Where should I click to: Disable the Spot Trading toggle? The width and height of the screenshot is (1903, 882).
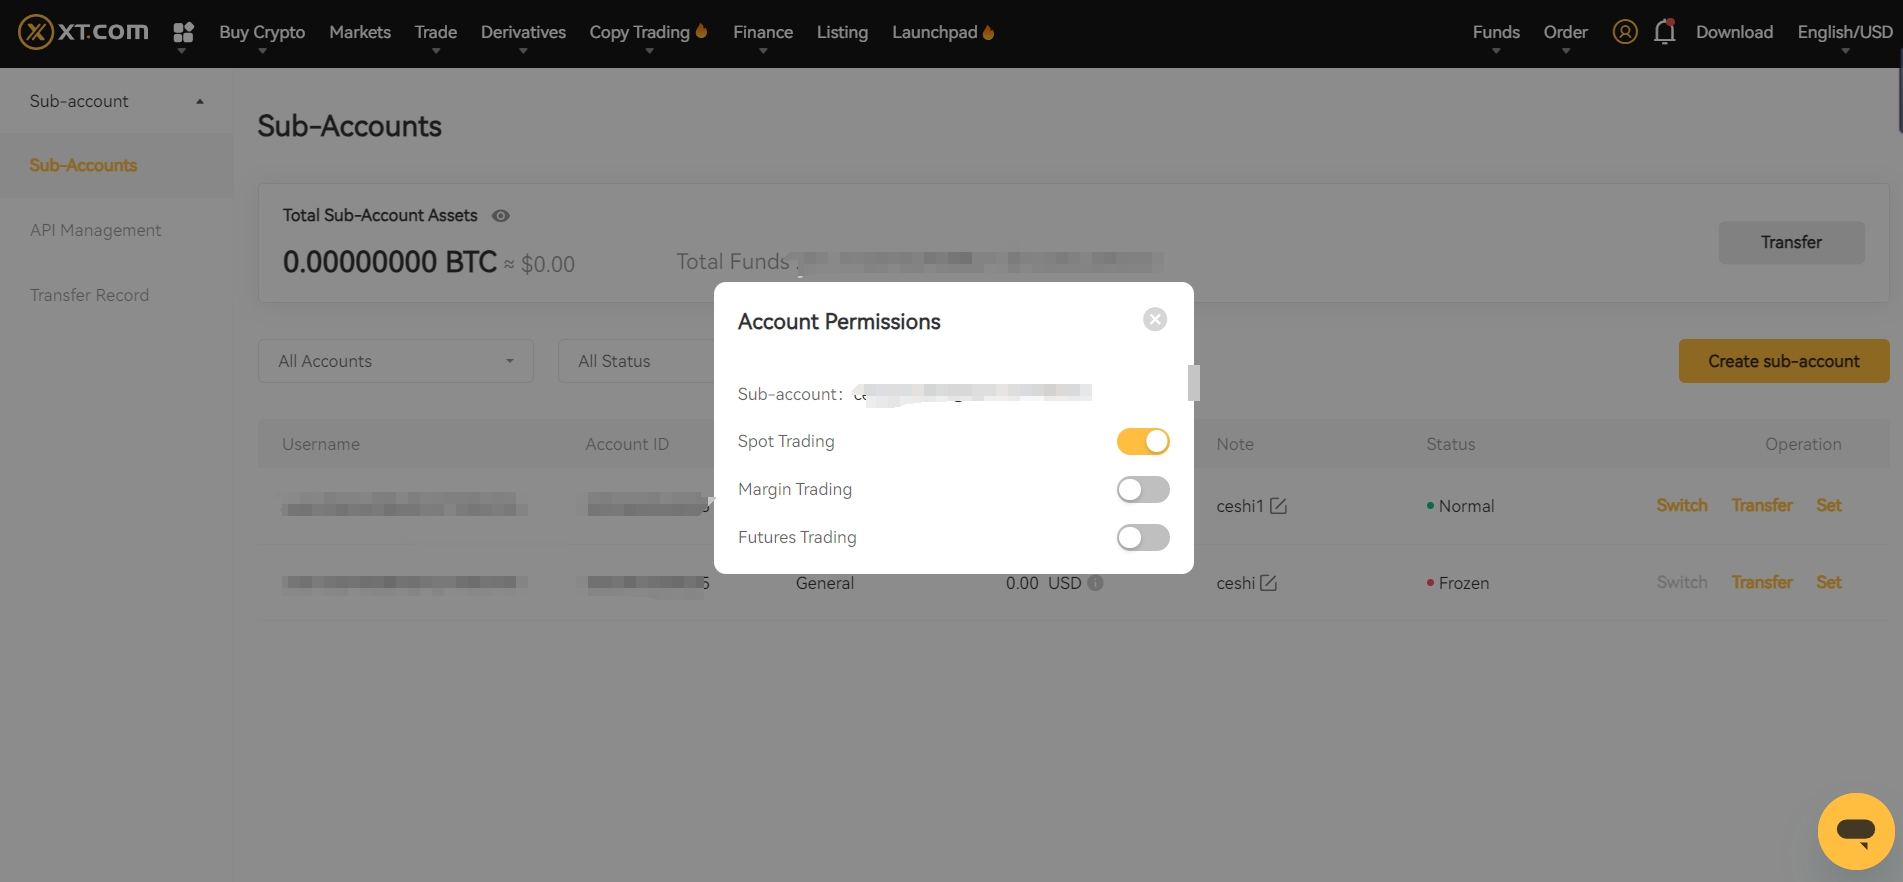click(1142, 441)
